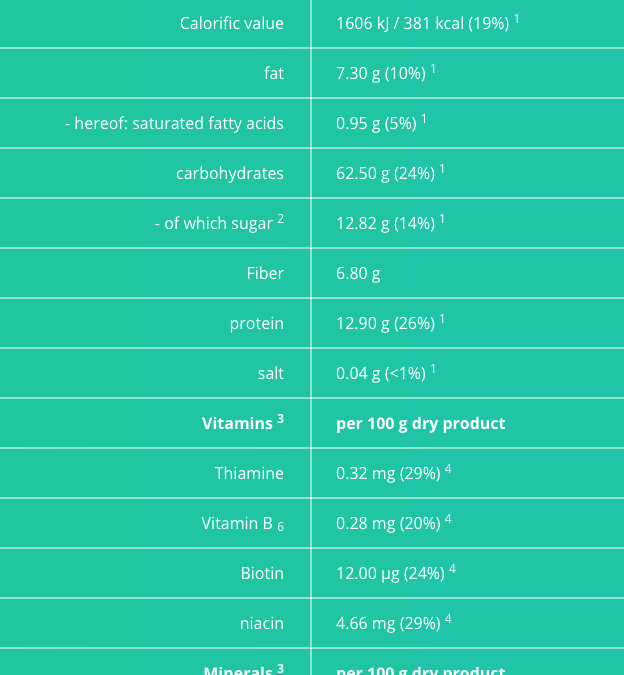The height and width of the screenshot is (675, 624).
Task: Click the "Vitamin B 6" row label
Action: pyautogui.click(x=242, y=523)
